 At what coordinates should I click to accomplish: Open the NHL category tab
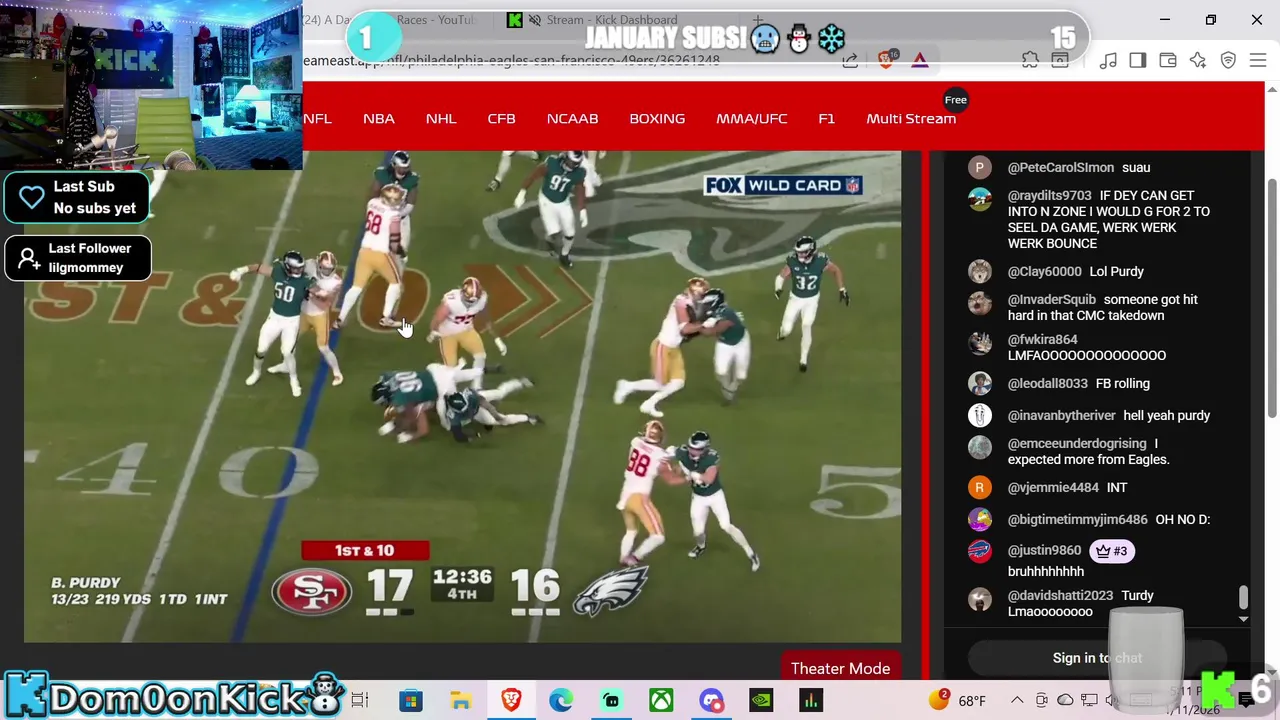pyautogui.click(x=441, y=118)
